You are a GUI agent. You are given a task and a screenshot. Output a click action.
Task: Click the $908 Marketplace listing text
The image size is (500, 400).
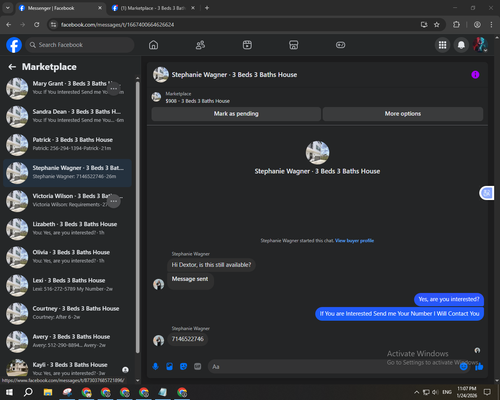pyautogui.click(x=198, y=101)
